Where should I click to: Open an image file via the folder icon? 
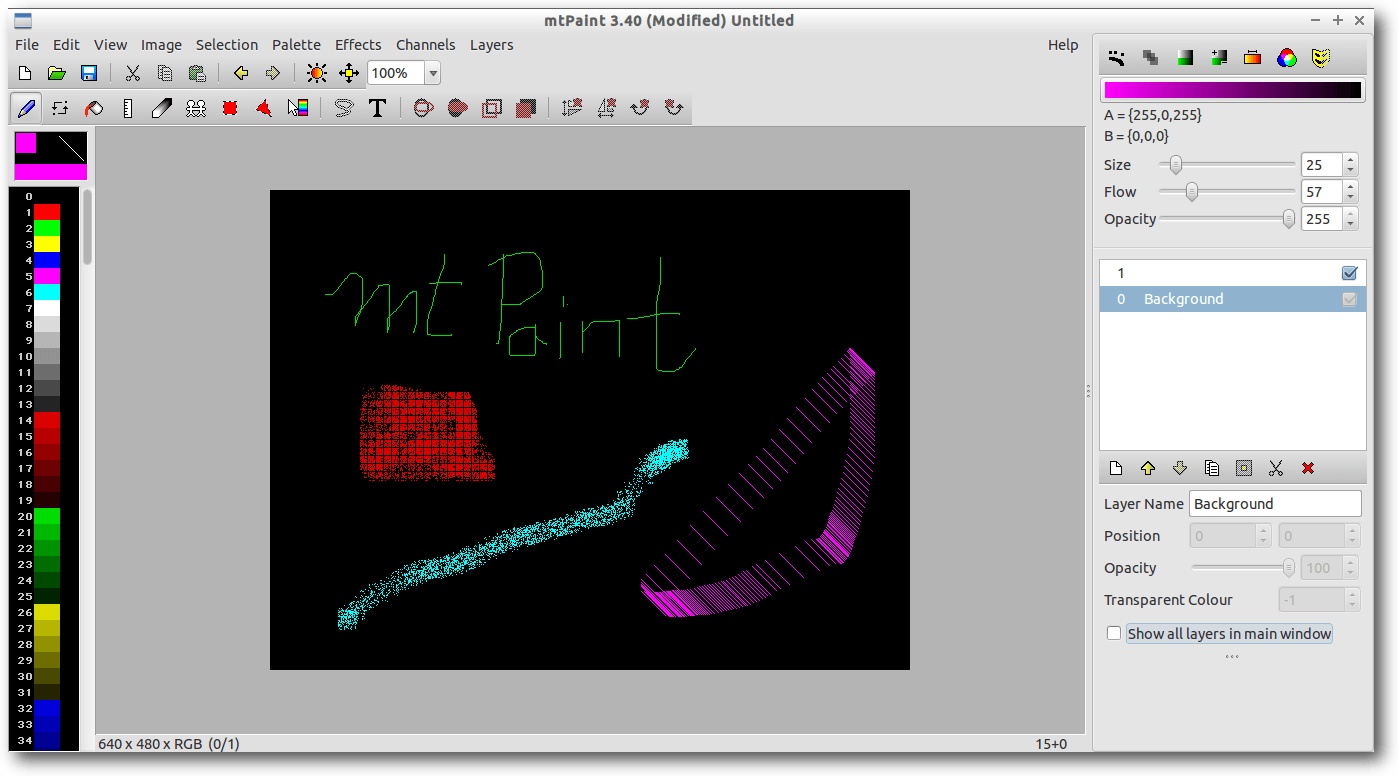57,73
